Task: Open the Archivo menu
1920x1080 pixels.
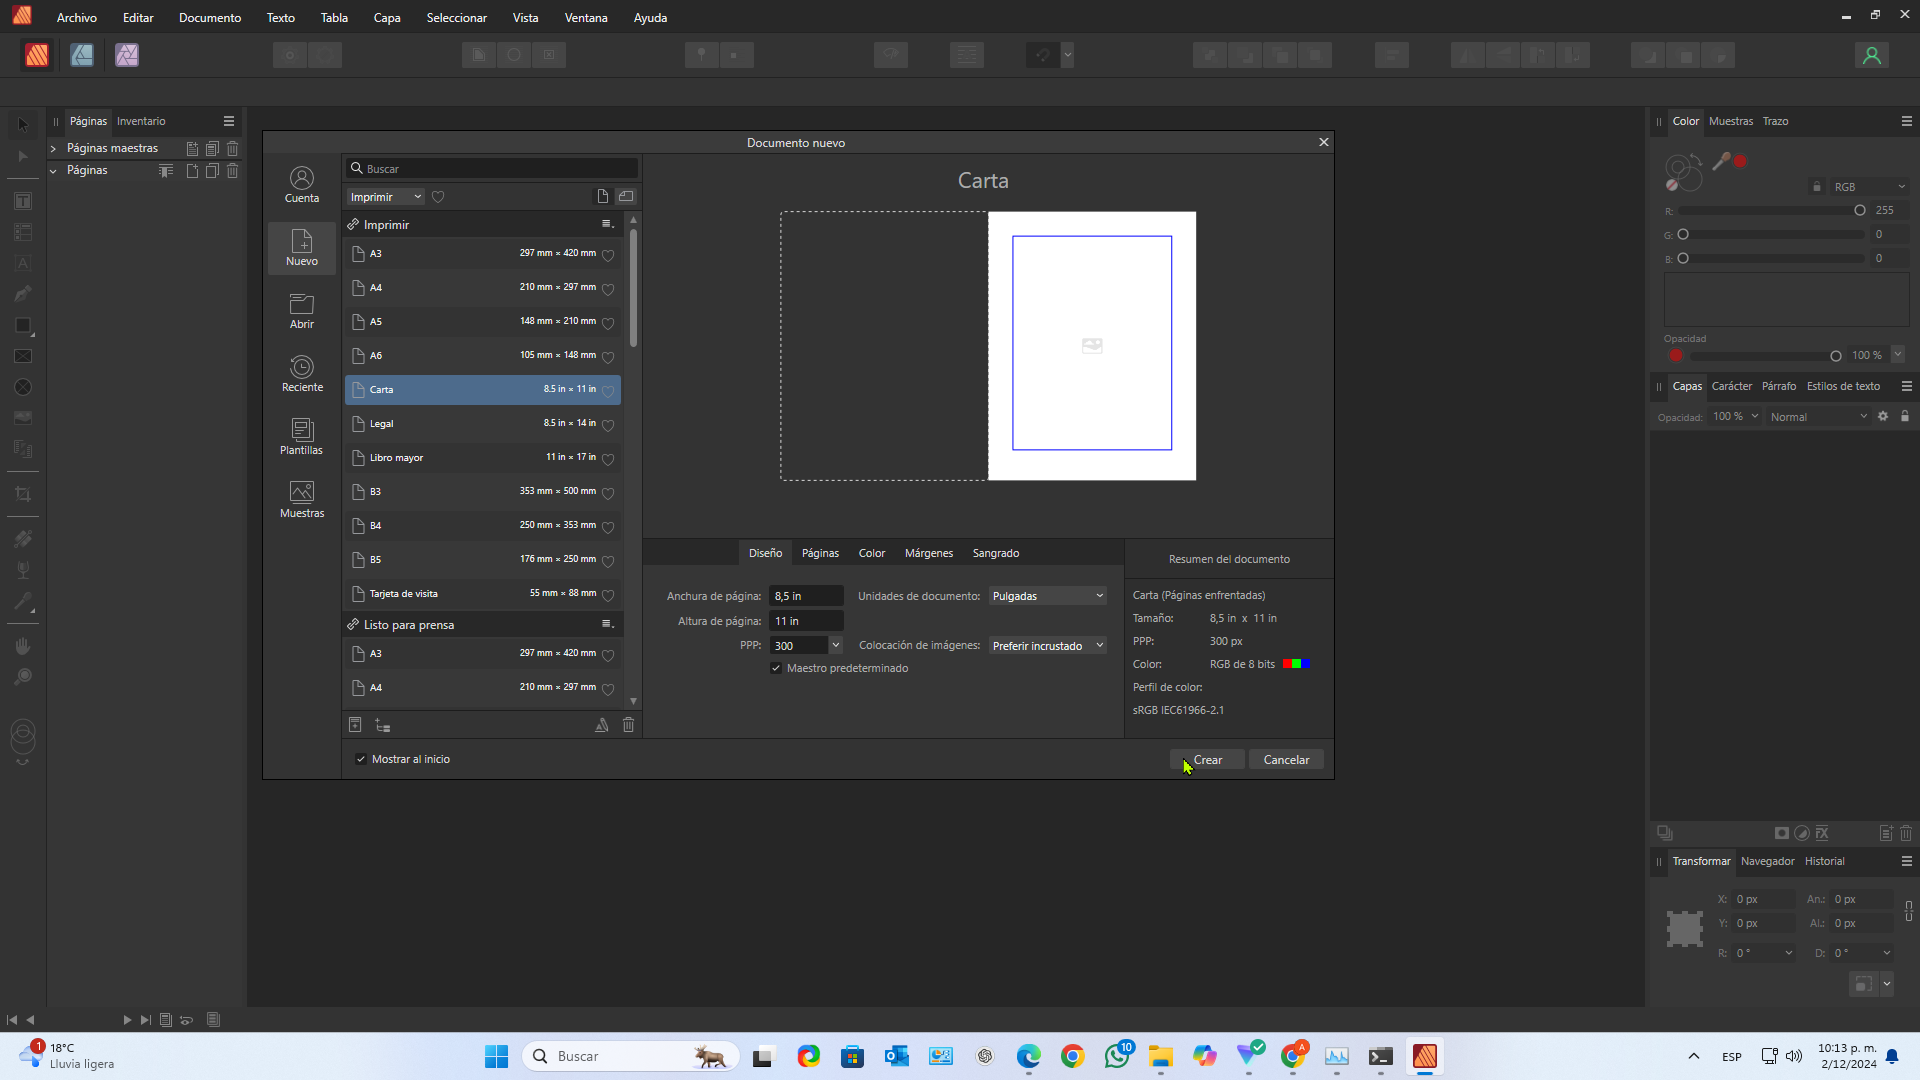Action: 77,18
